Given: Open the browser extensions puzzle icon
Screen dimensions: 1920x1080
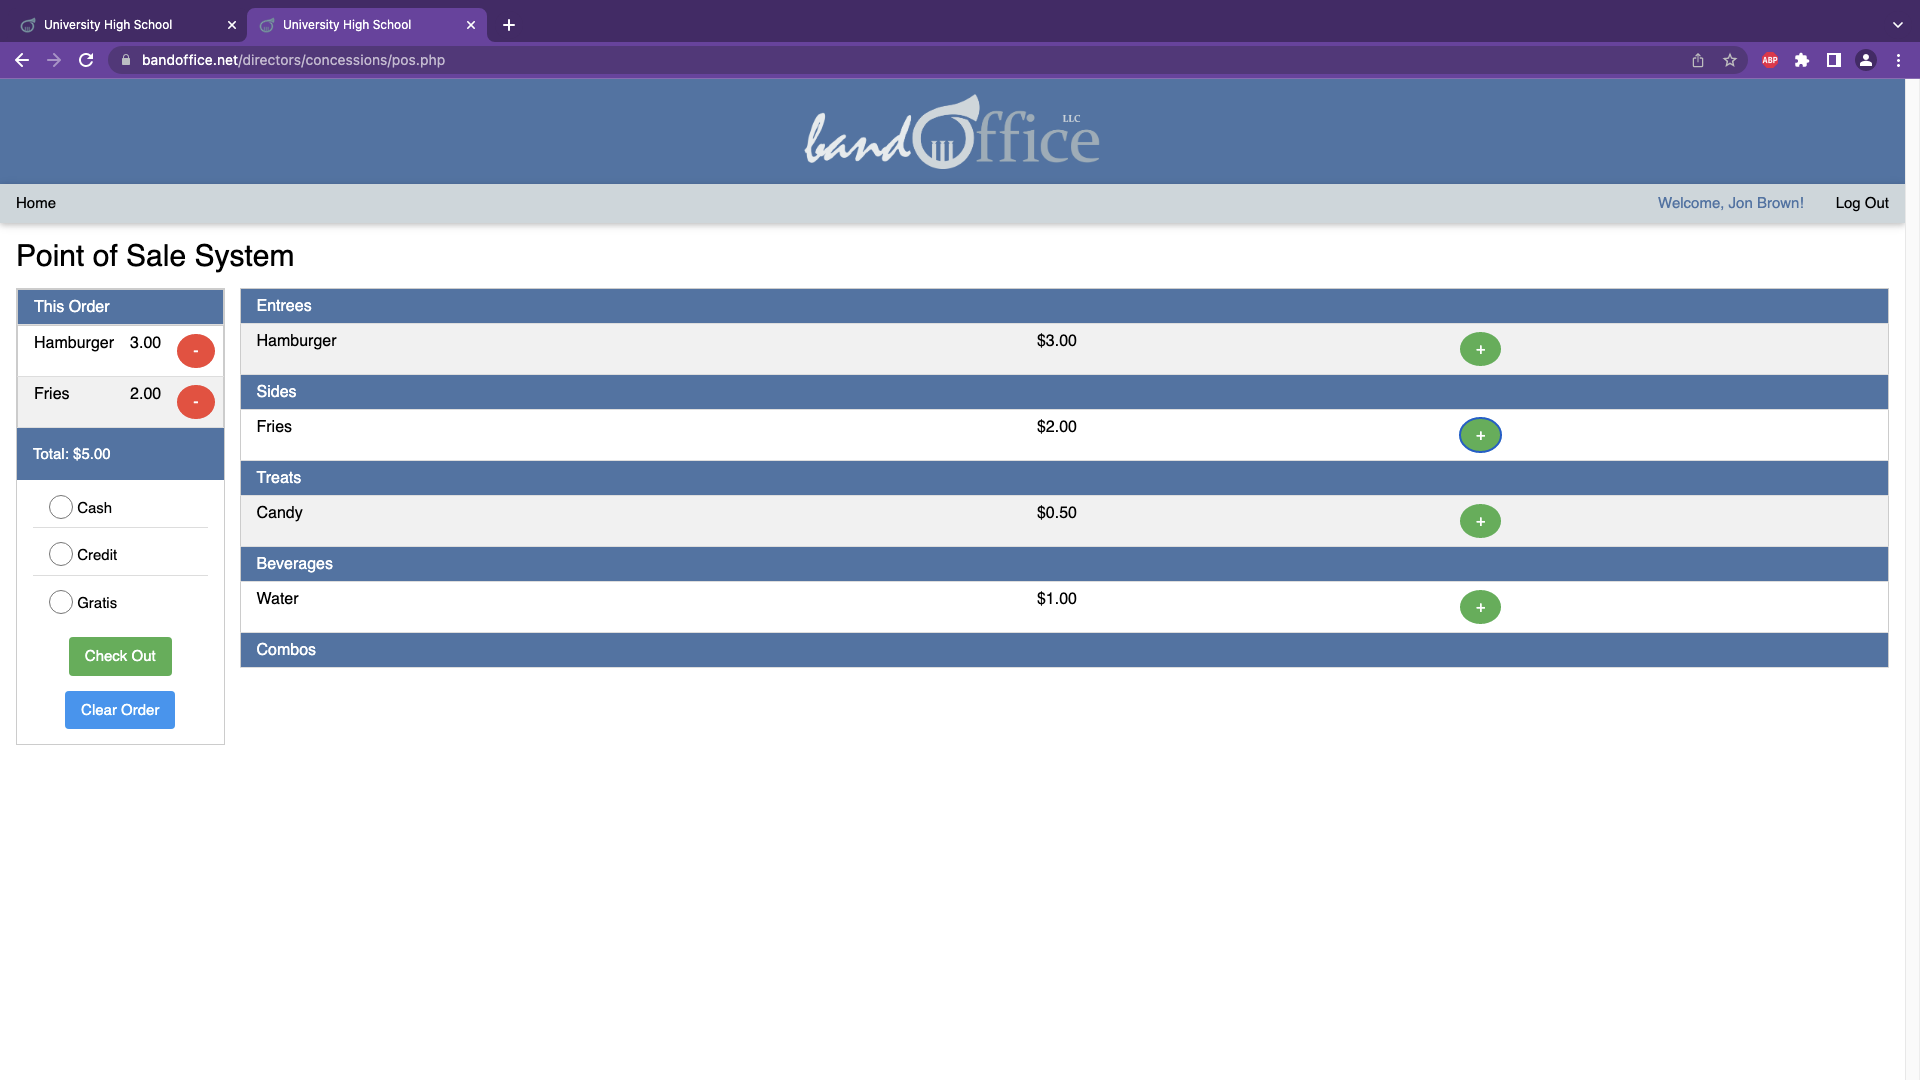Looking at the screenshot, I should [1802, 60].
